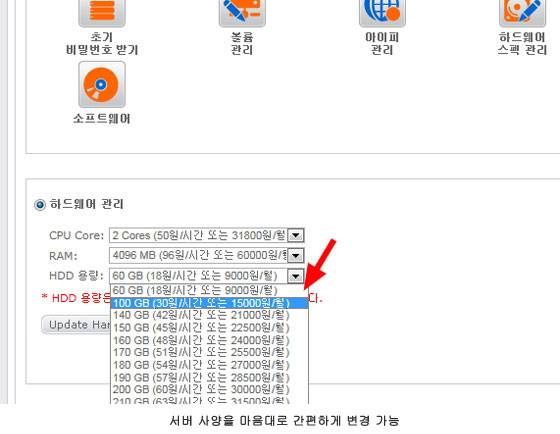Click the CPU Core 2 Cores field

tap(206, 235)
